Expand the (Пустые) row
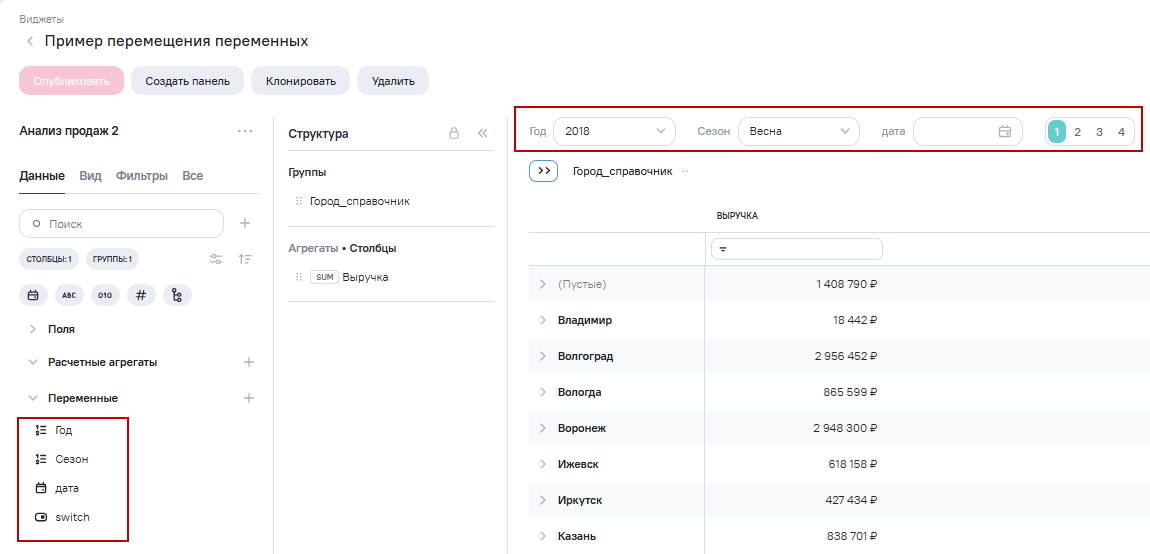Image resolution: width=1150 pixels, height=554 pixels. pyautogui.click(x=543, y=284)
